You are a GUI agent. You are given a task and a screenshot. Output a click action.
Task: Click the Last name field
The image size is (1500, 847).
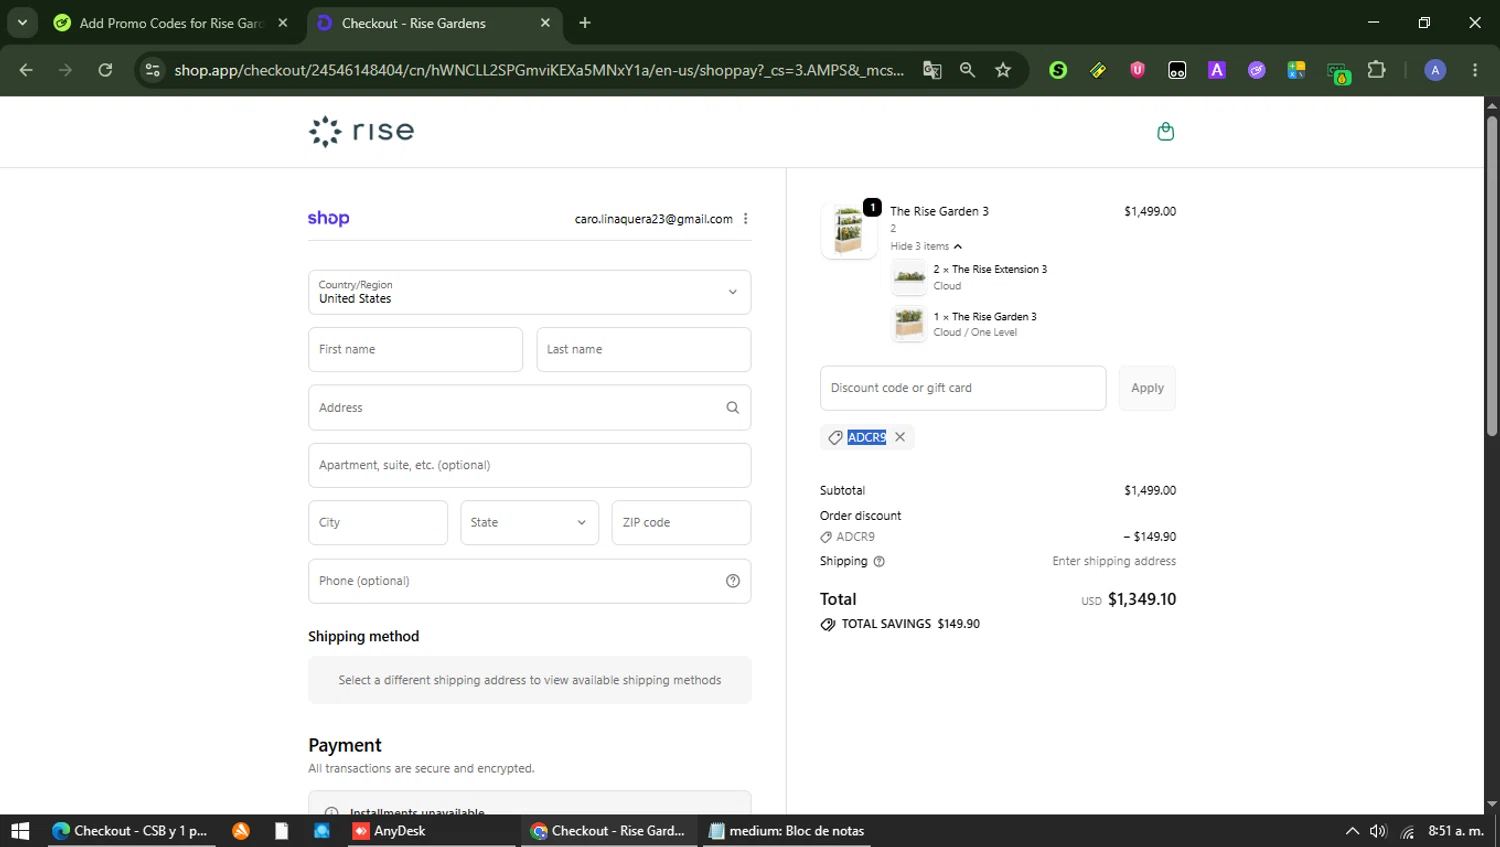pos(643,350)
